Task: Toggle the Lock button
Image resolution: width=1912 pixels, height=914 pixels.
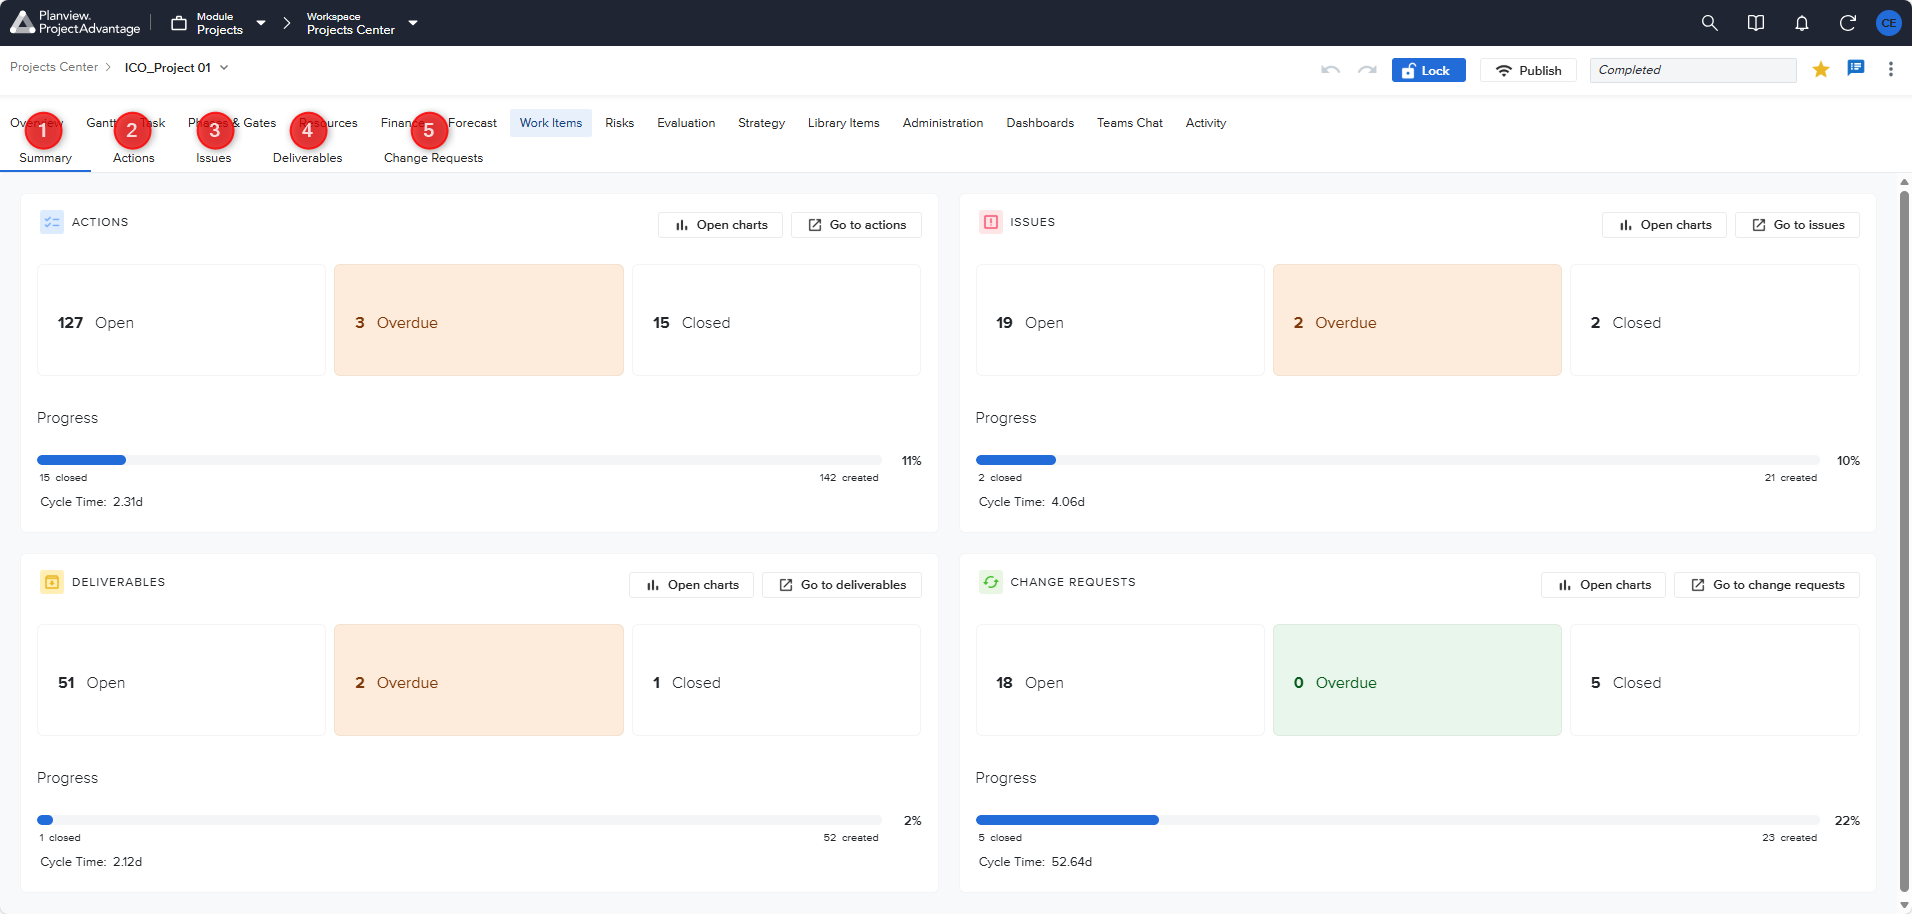Action: [1427, 70]
